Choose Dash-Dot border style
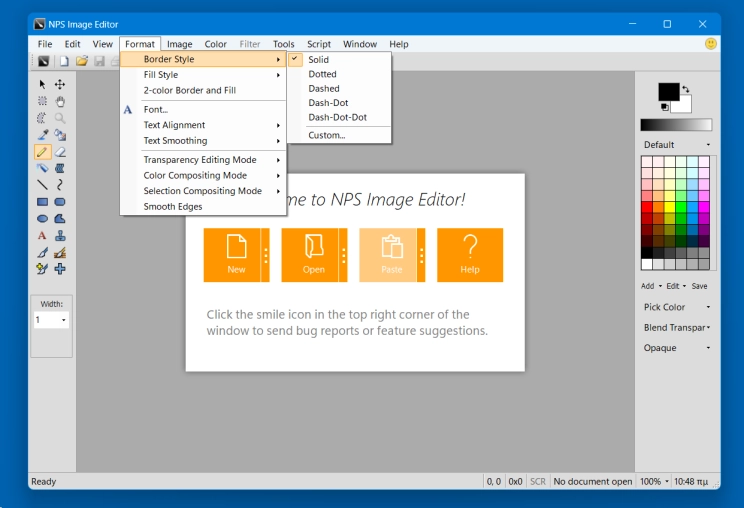744x508 pixels. tap(339, 102)
